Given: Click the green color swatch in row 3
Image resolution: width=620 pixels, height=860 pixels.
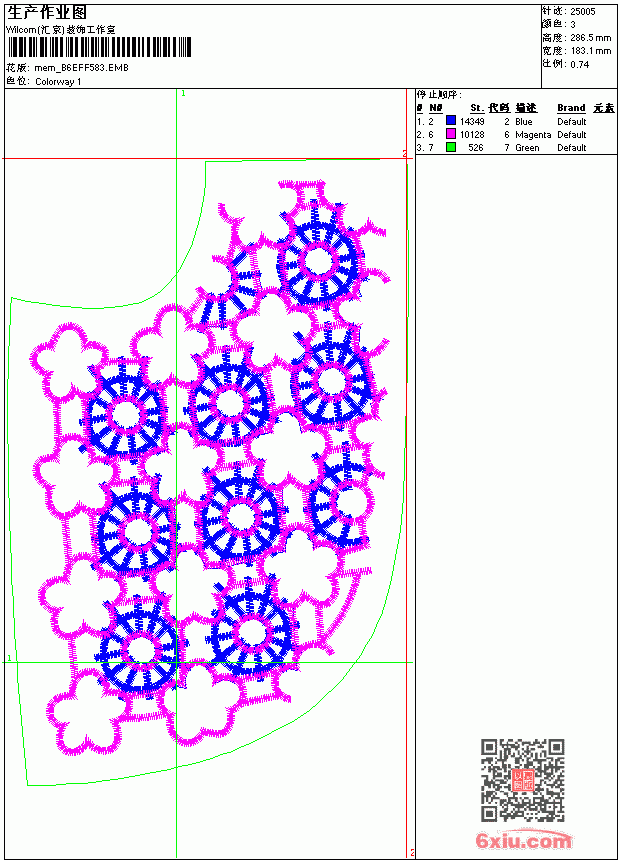Looking at the screenshot, I should coord(451,147).
